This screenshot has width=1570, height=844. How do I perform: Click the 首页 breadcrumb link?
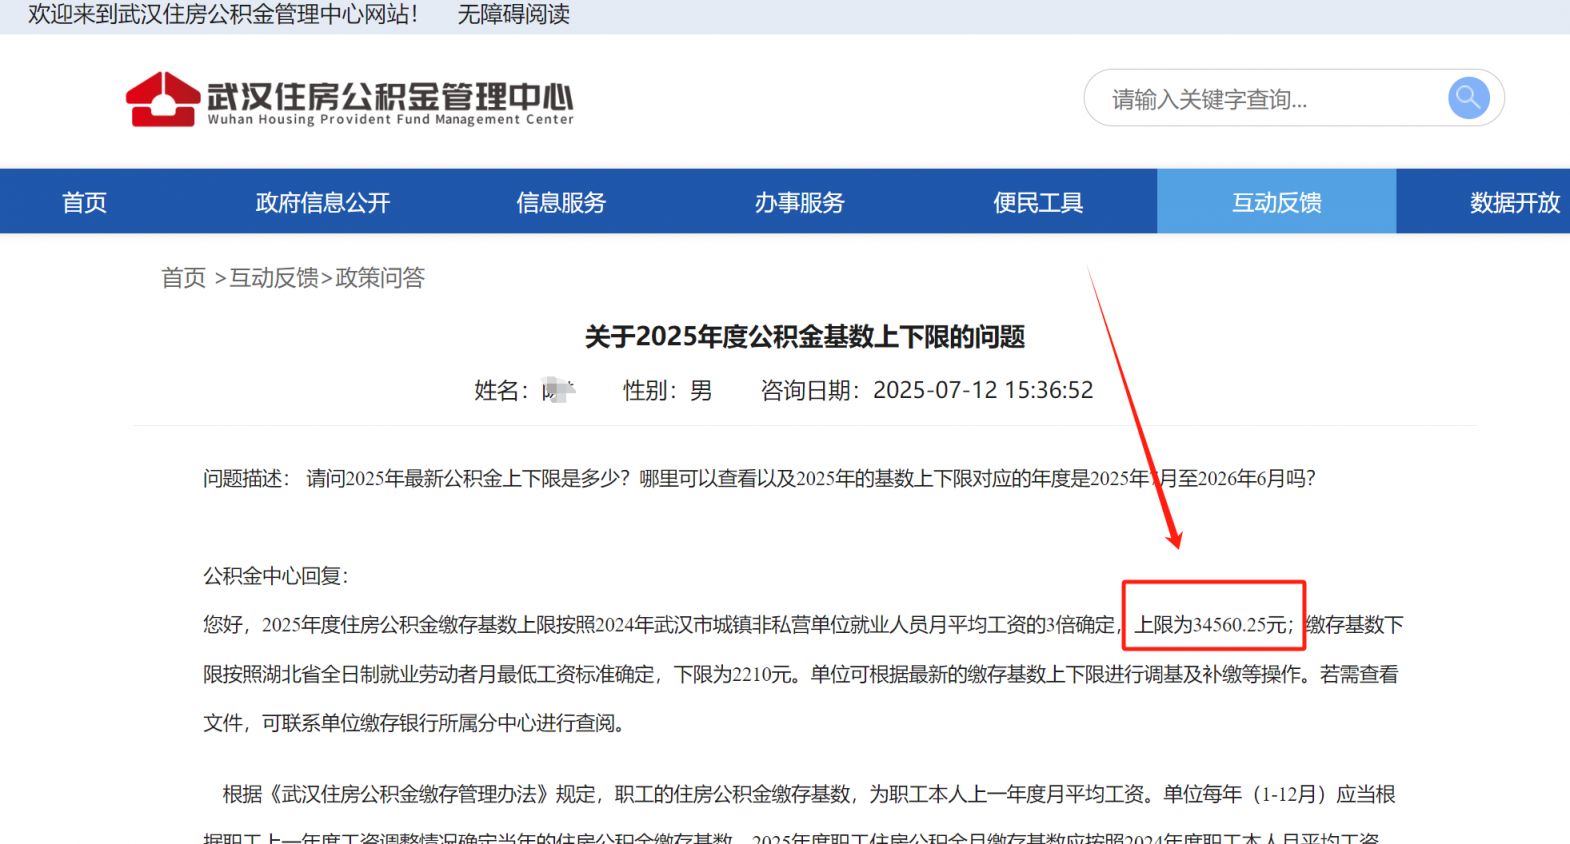click(x=184, y=277)
